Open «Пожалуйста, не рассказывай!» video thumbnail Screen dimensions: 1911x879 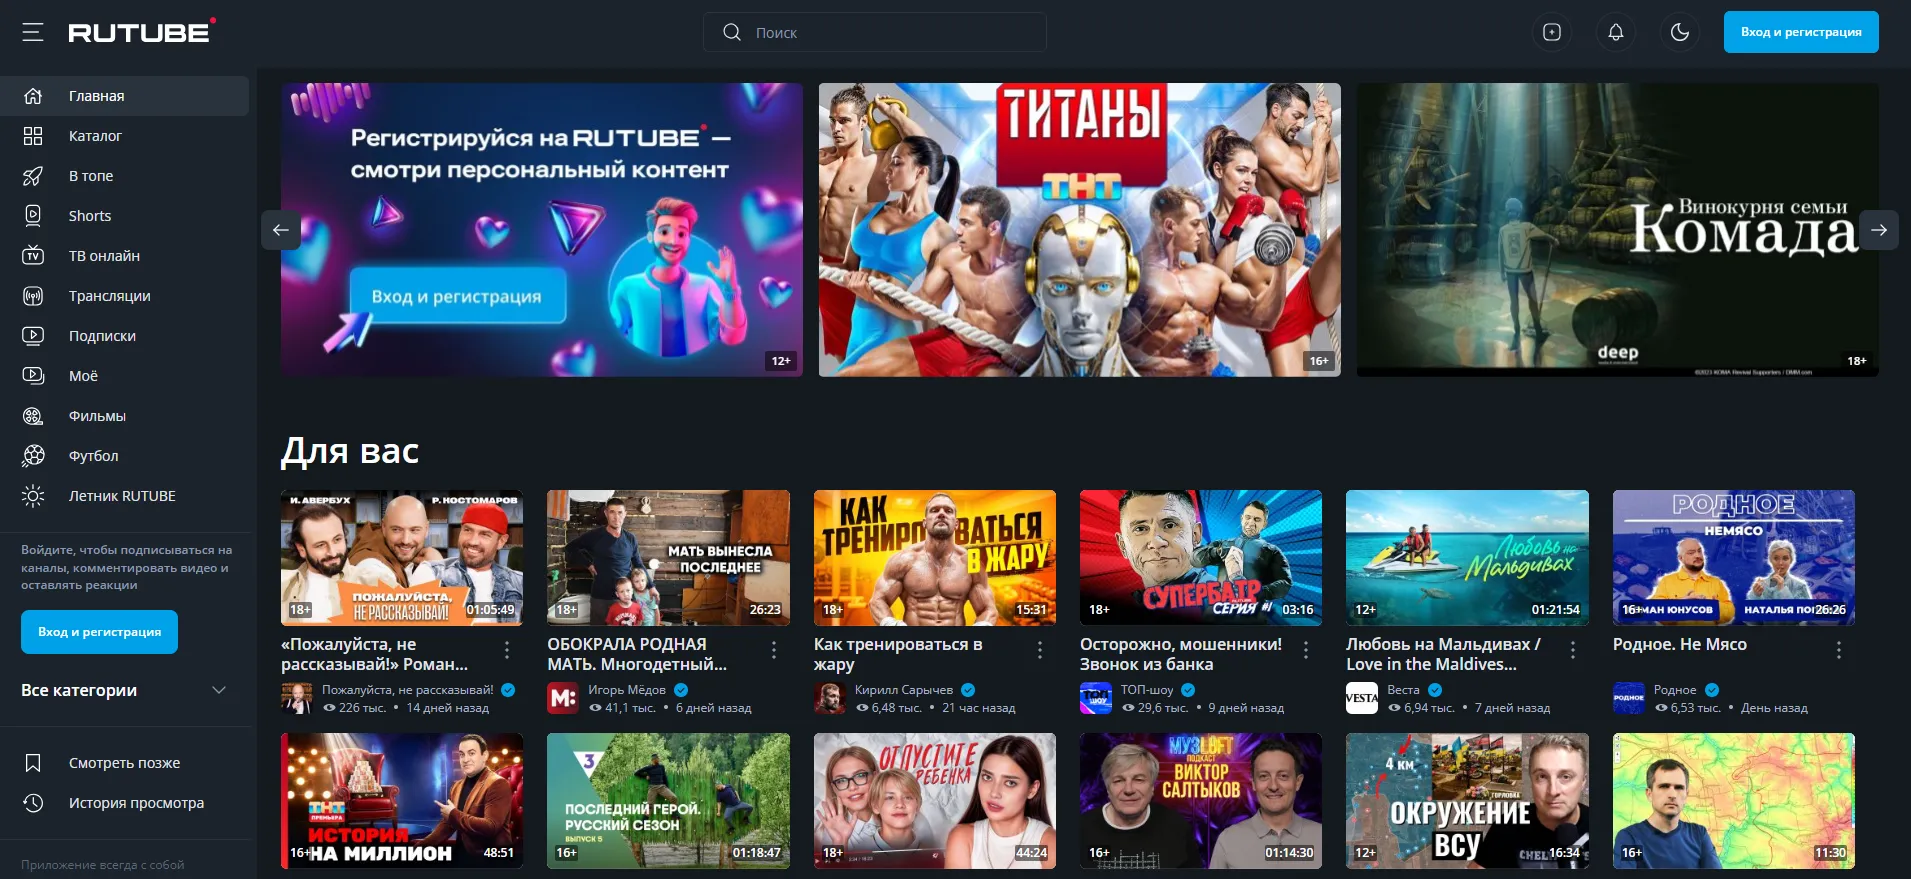point(402,558)
